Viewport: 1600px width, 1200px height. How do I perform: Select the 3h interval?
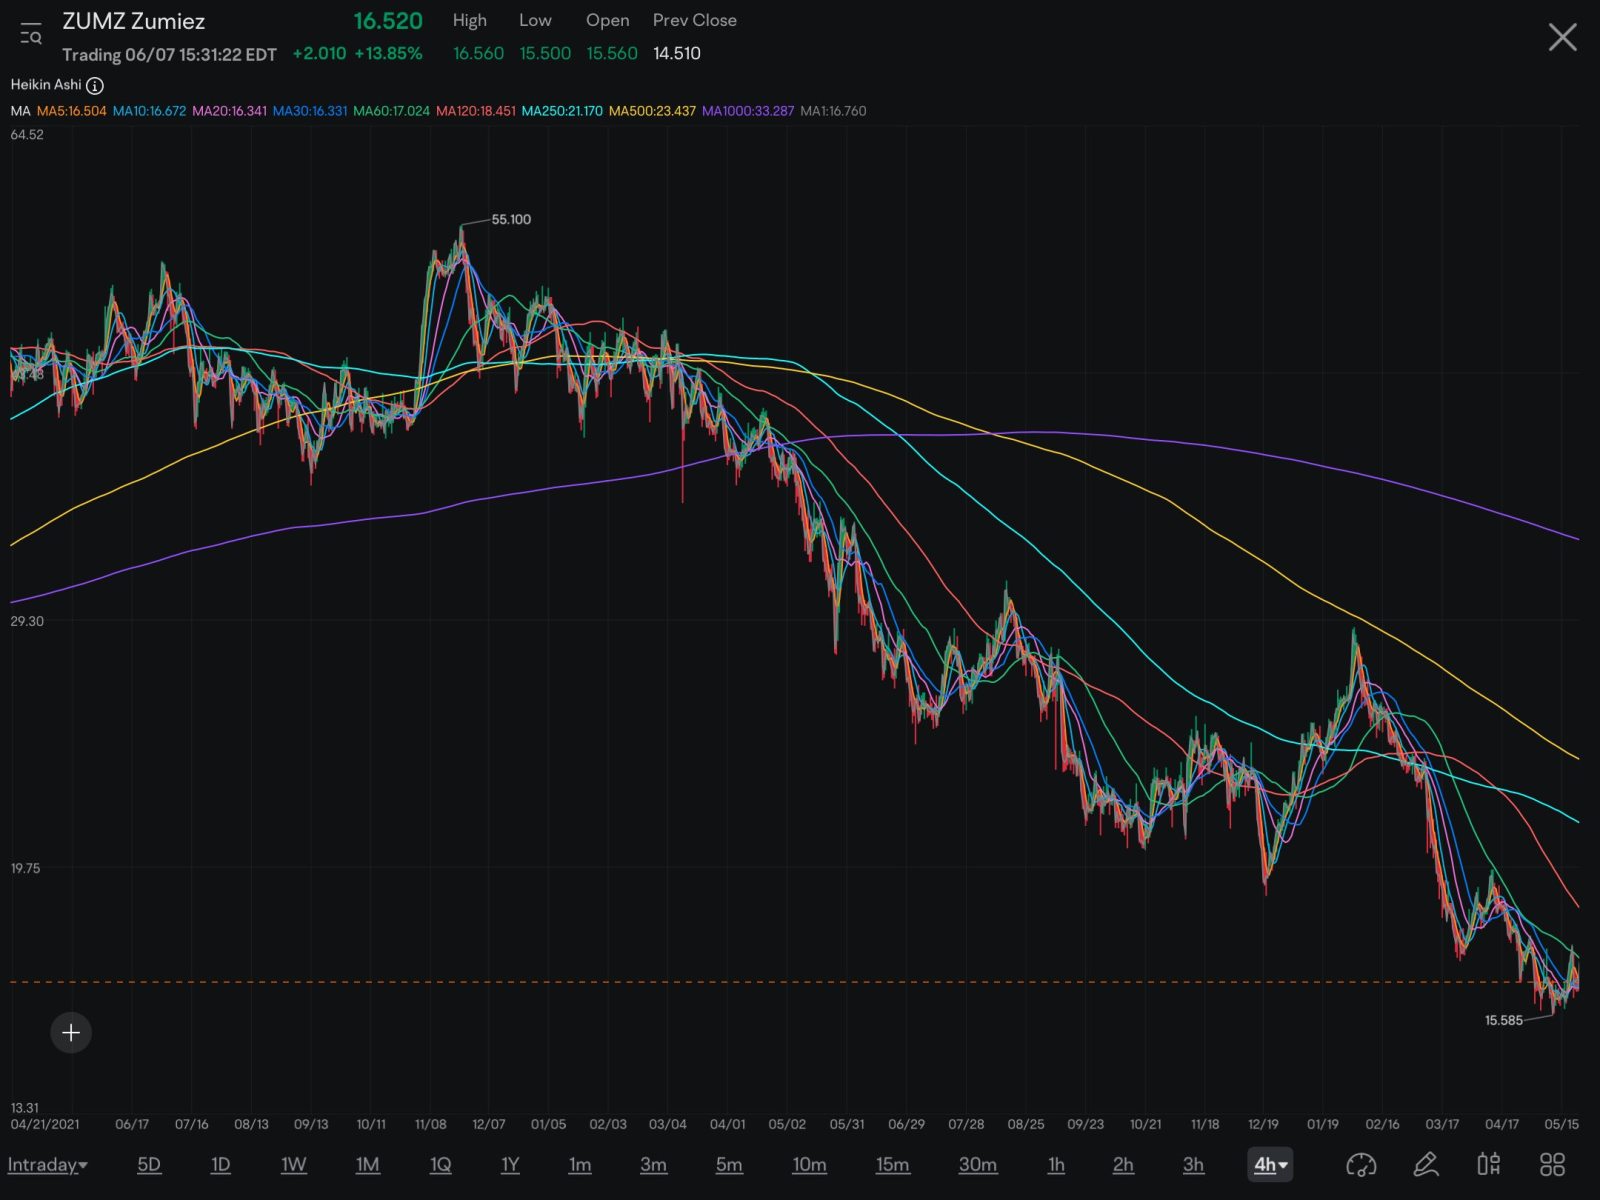1193,1165
